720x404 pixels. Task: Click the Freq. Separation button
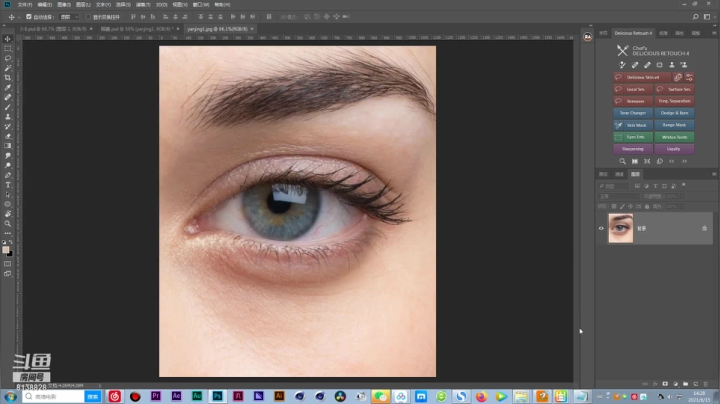coord(674,101)
